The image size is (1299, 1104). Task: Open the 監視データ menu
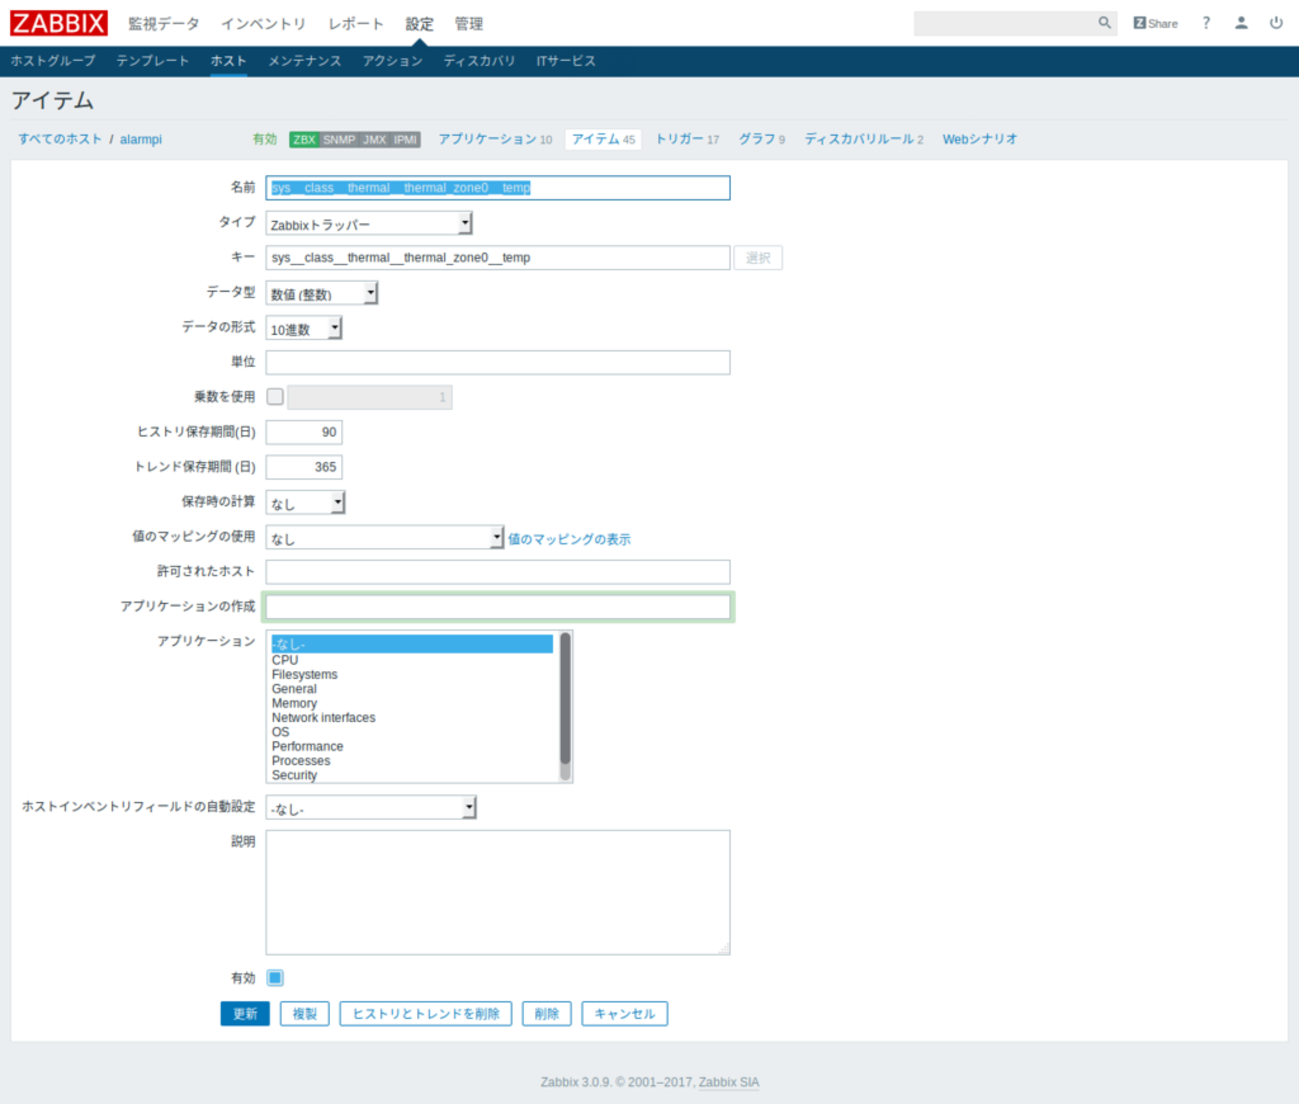(164, 24)
